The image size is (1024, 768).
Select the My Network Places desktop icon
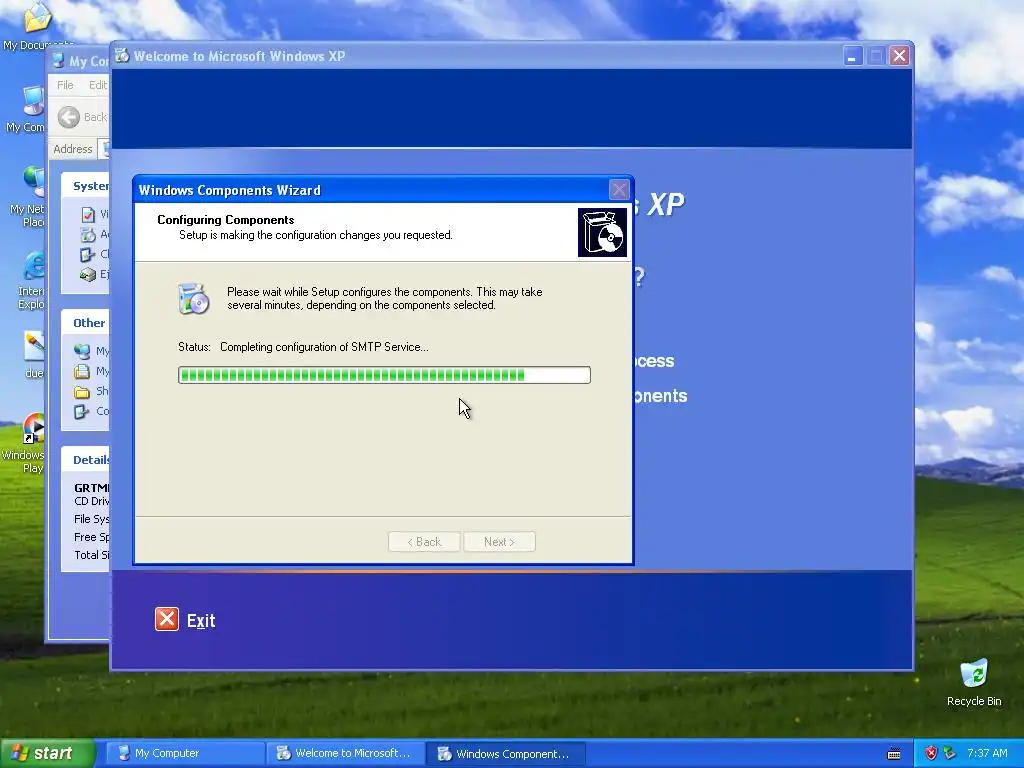[x=33, y=183]
